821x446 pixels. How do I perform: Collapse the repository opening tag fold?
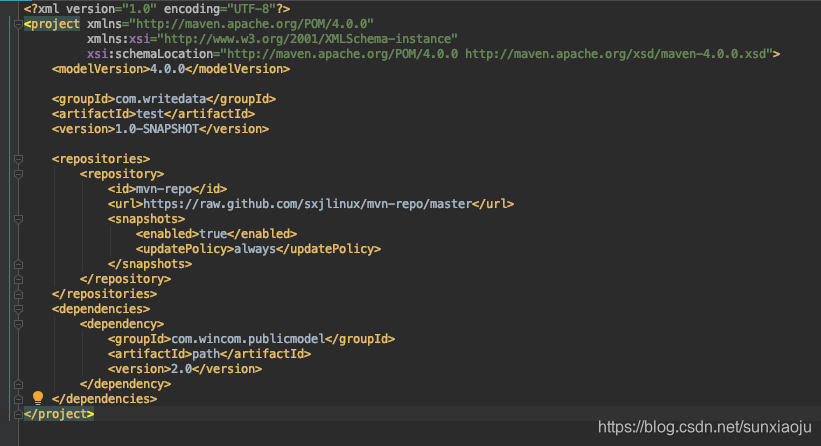pyautogui.click(x=18, y=174)
